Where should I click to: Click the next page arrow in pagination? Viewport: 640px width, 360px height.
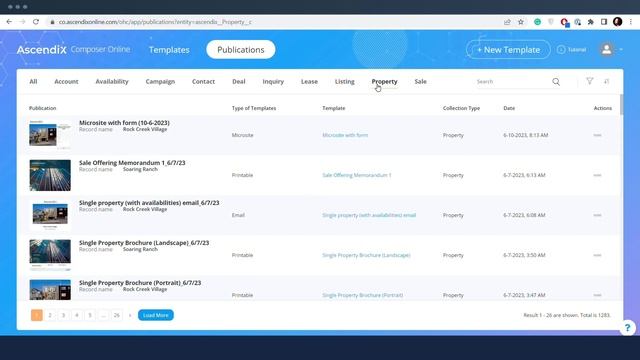click(x=130, y=315)
